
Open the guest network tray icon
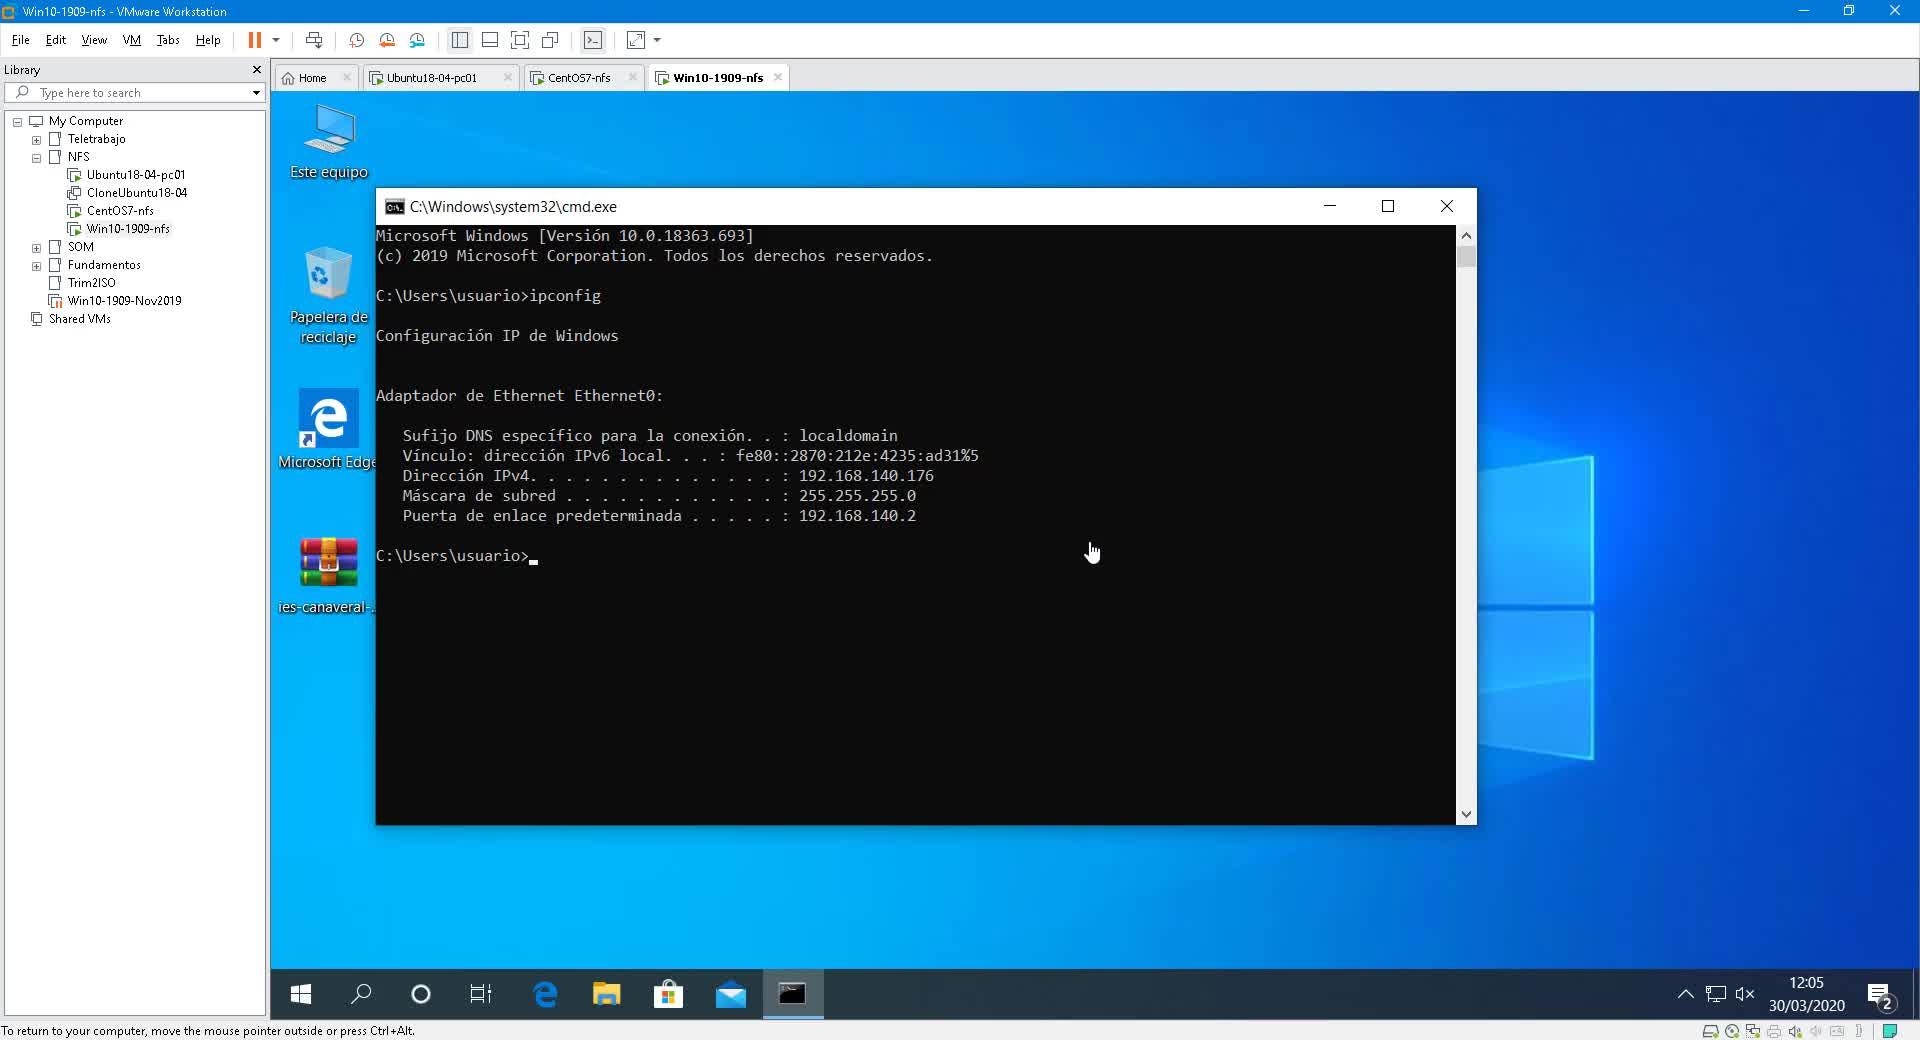pyautogui.click(x=1716, y=994)
